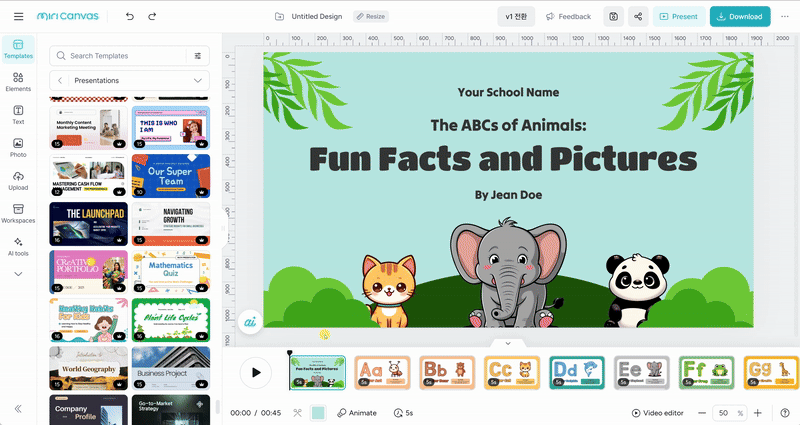Open the hamburger main menu
This screenshot has height=425, width=800.
(x=18, y=16)
